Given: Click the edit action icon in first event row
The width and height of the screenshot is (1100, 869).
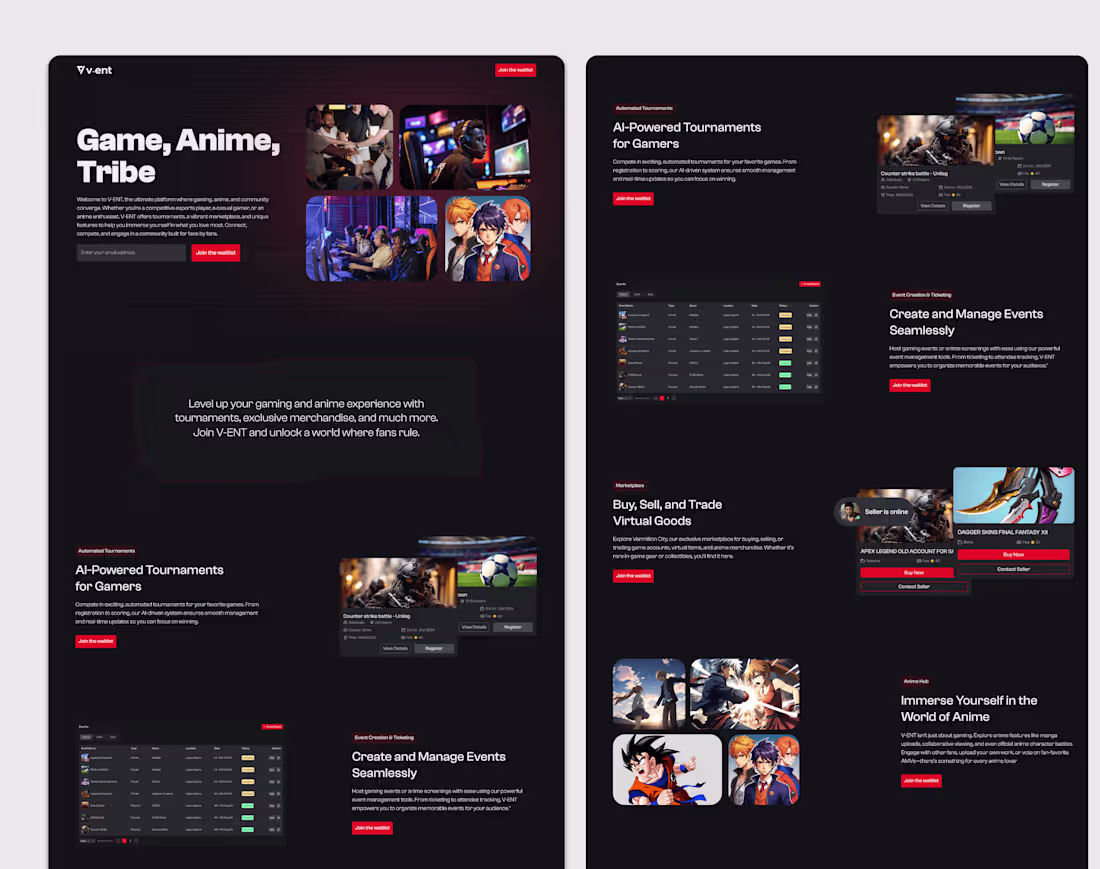Looking at the screenshot, I should pos(278,758).
